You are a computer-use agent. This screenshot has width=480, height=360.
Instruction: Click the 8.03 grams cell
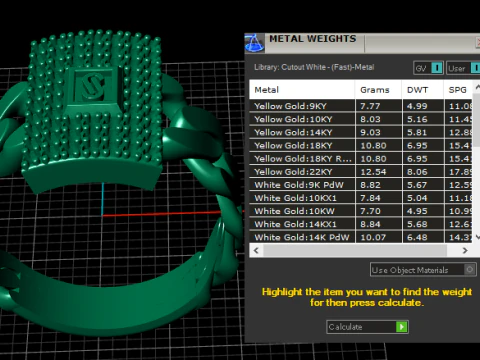pos(378,119)
